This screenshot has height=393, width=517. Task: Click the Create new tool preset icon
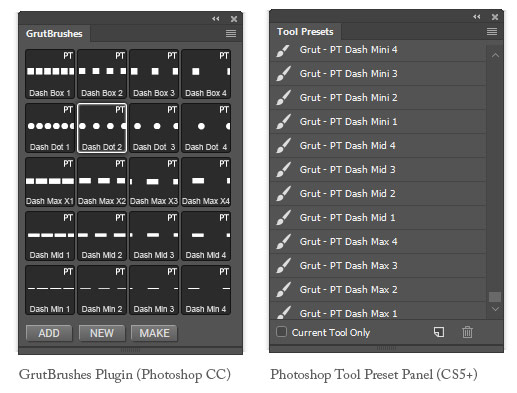(x=439, y=332)
